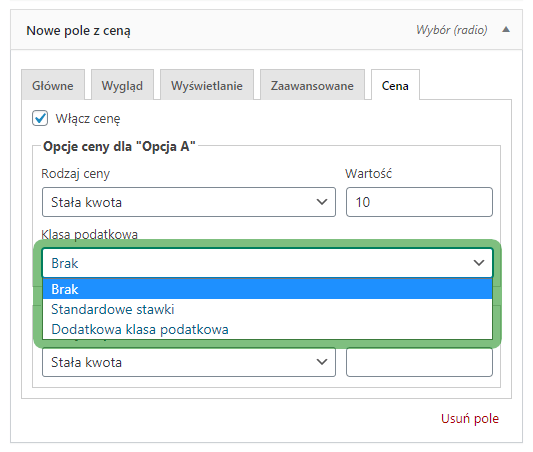The width and height of the screenshot is (533, 452).
Task: Click chevron on first Stała kwota select
Action: pos(322,202)
